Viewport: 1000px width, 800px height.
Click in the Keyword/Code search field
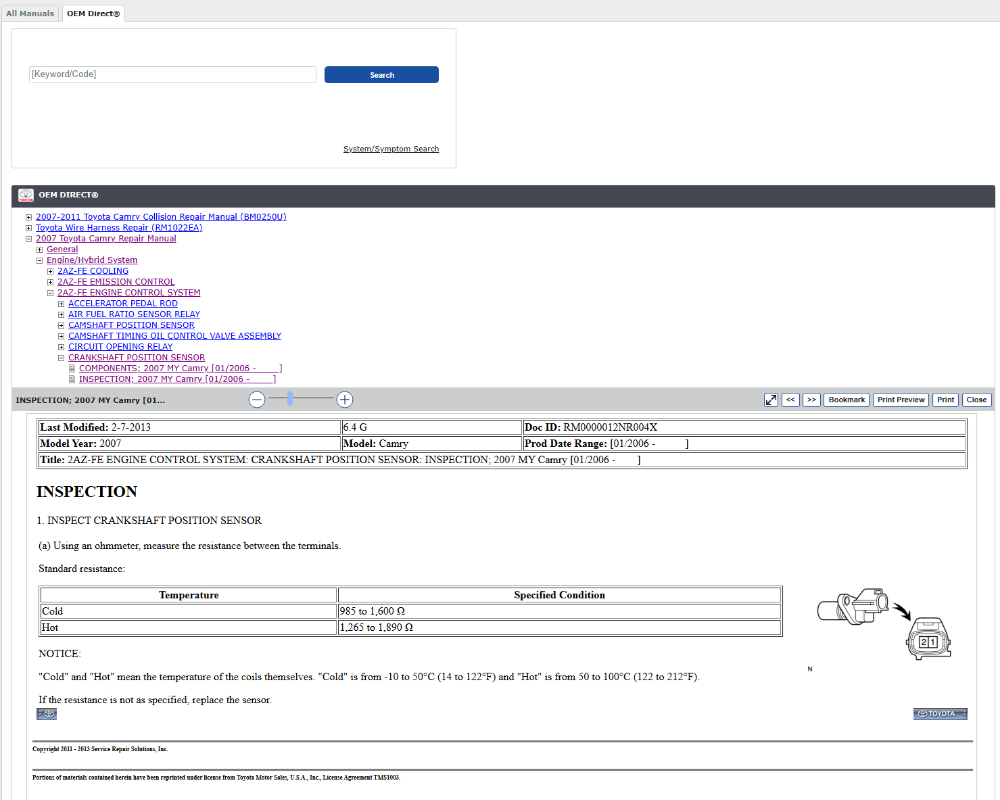[172, 74]
